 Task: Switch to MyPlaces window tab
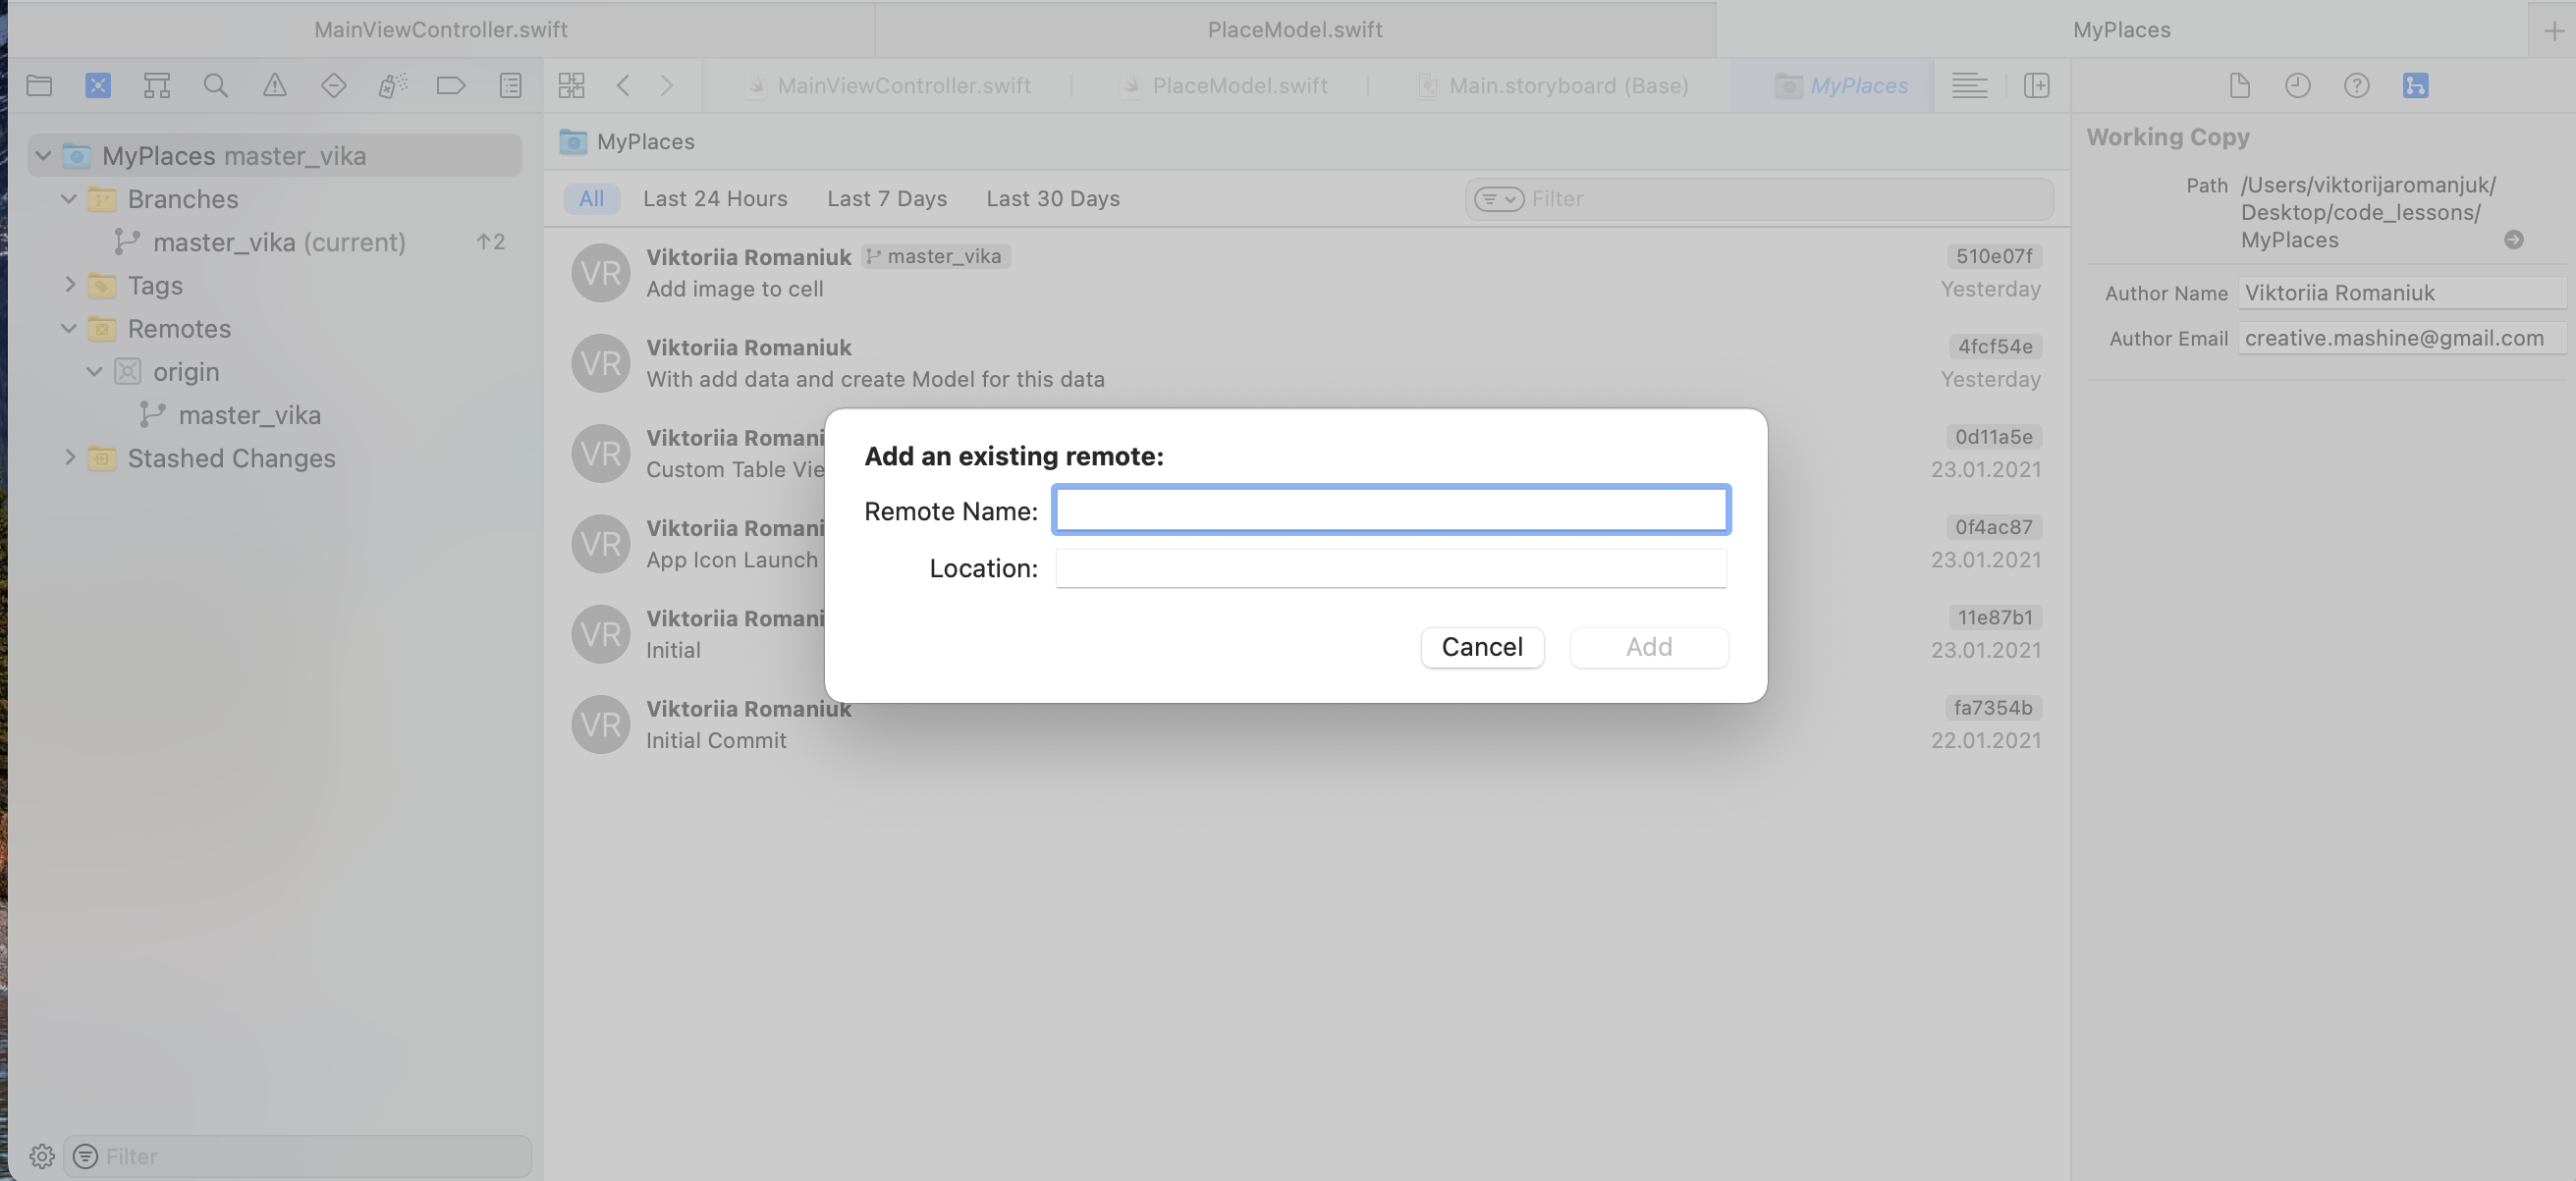(x=2122, y=30)
